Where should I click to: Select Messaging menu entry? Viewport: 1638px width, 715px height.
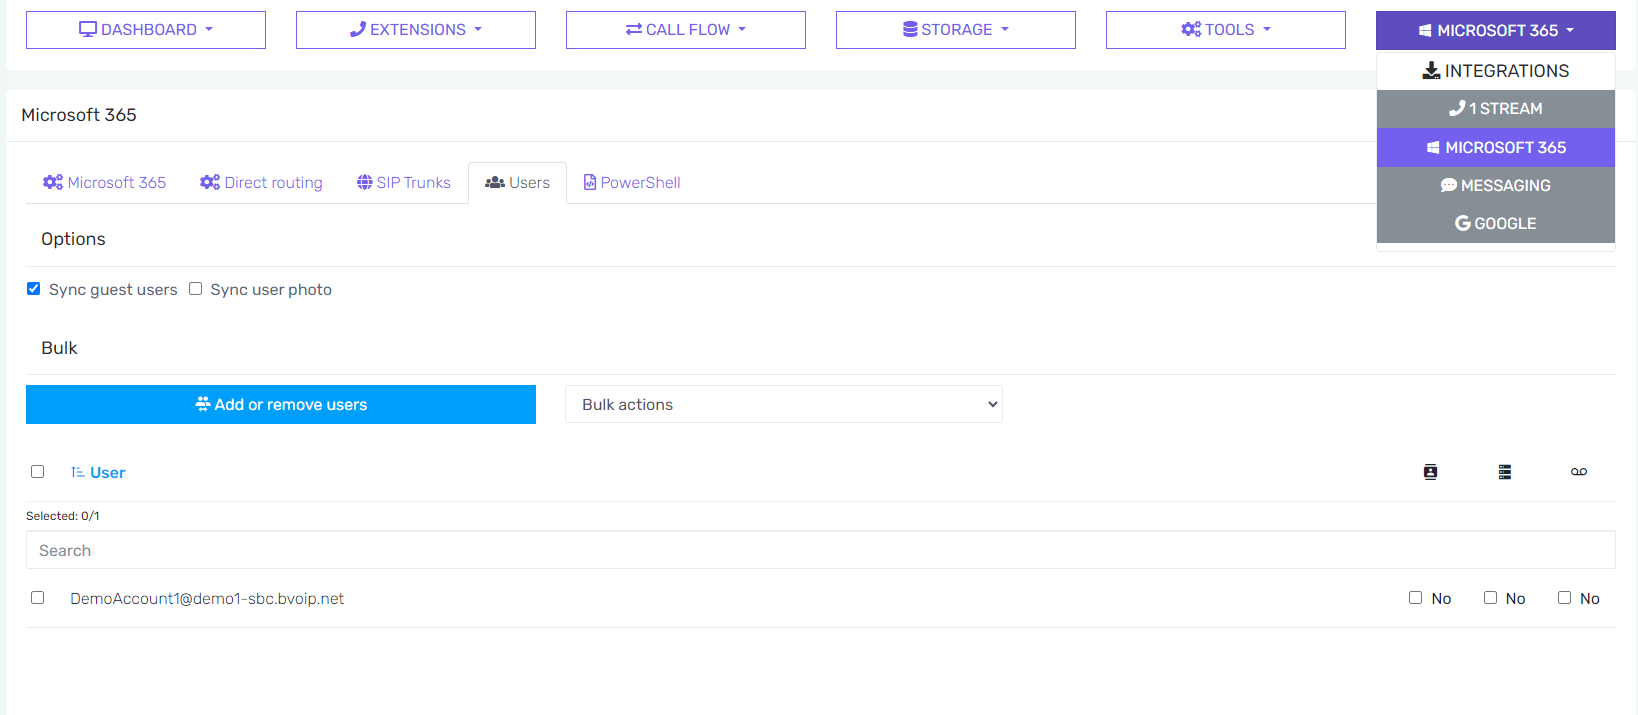click(x=1496, y=185)
